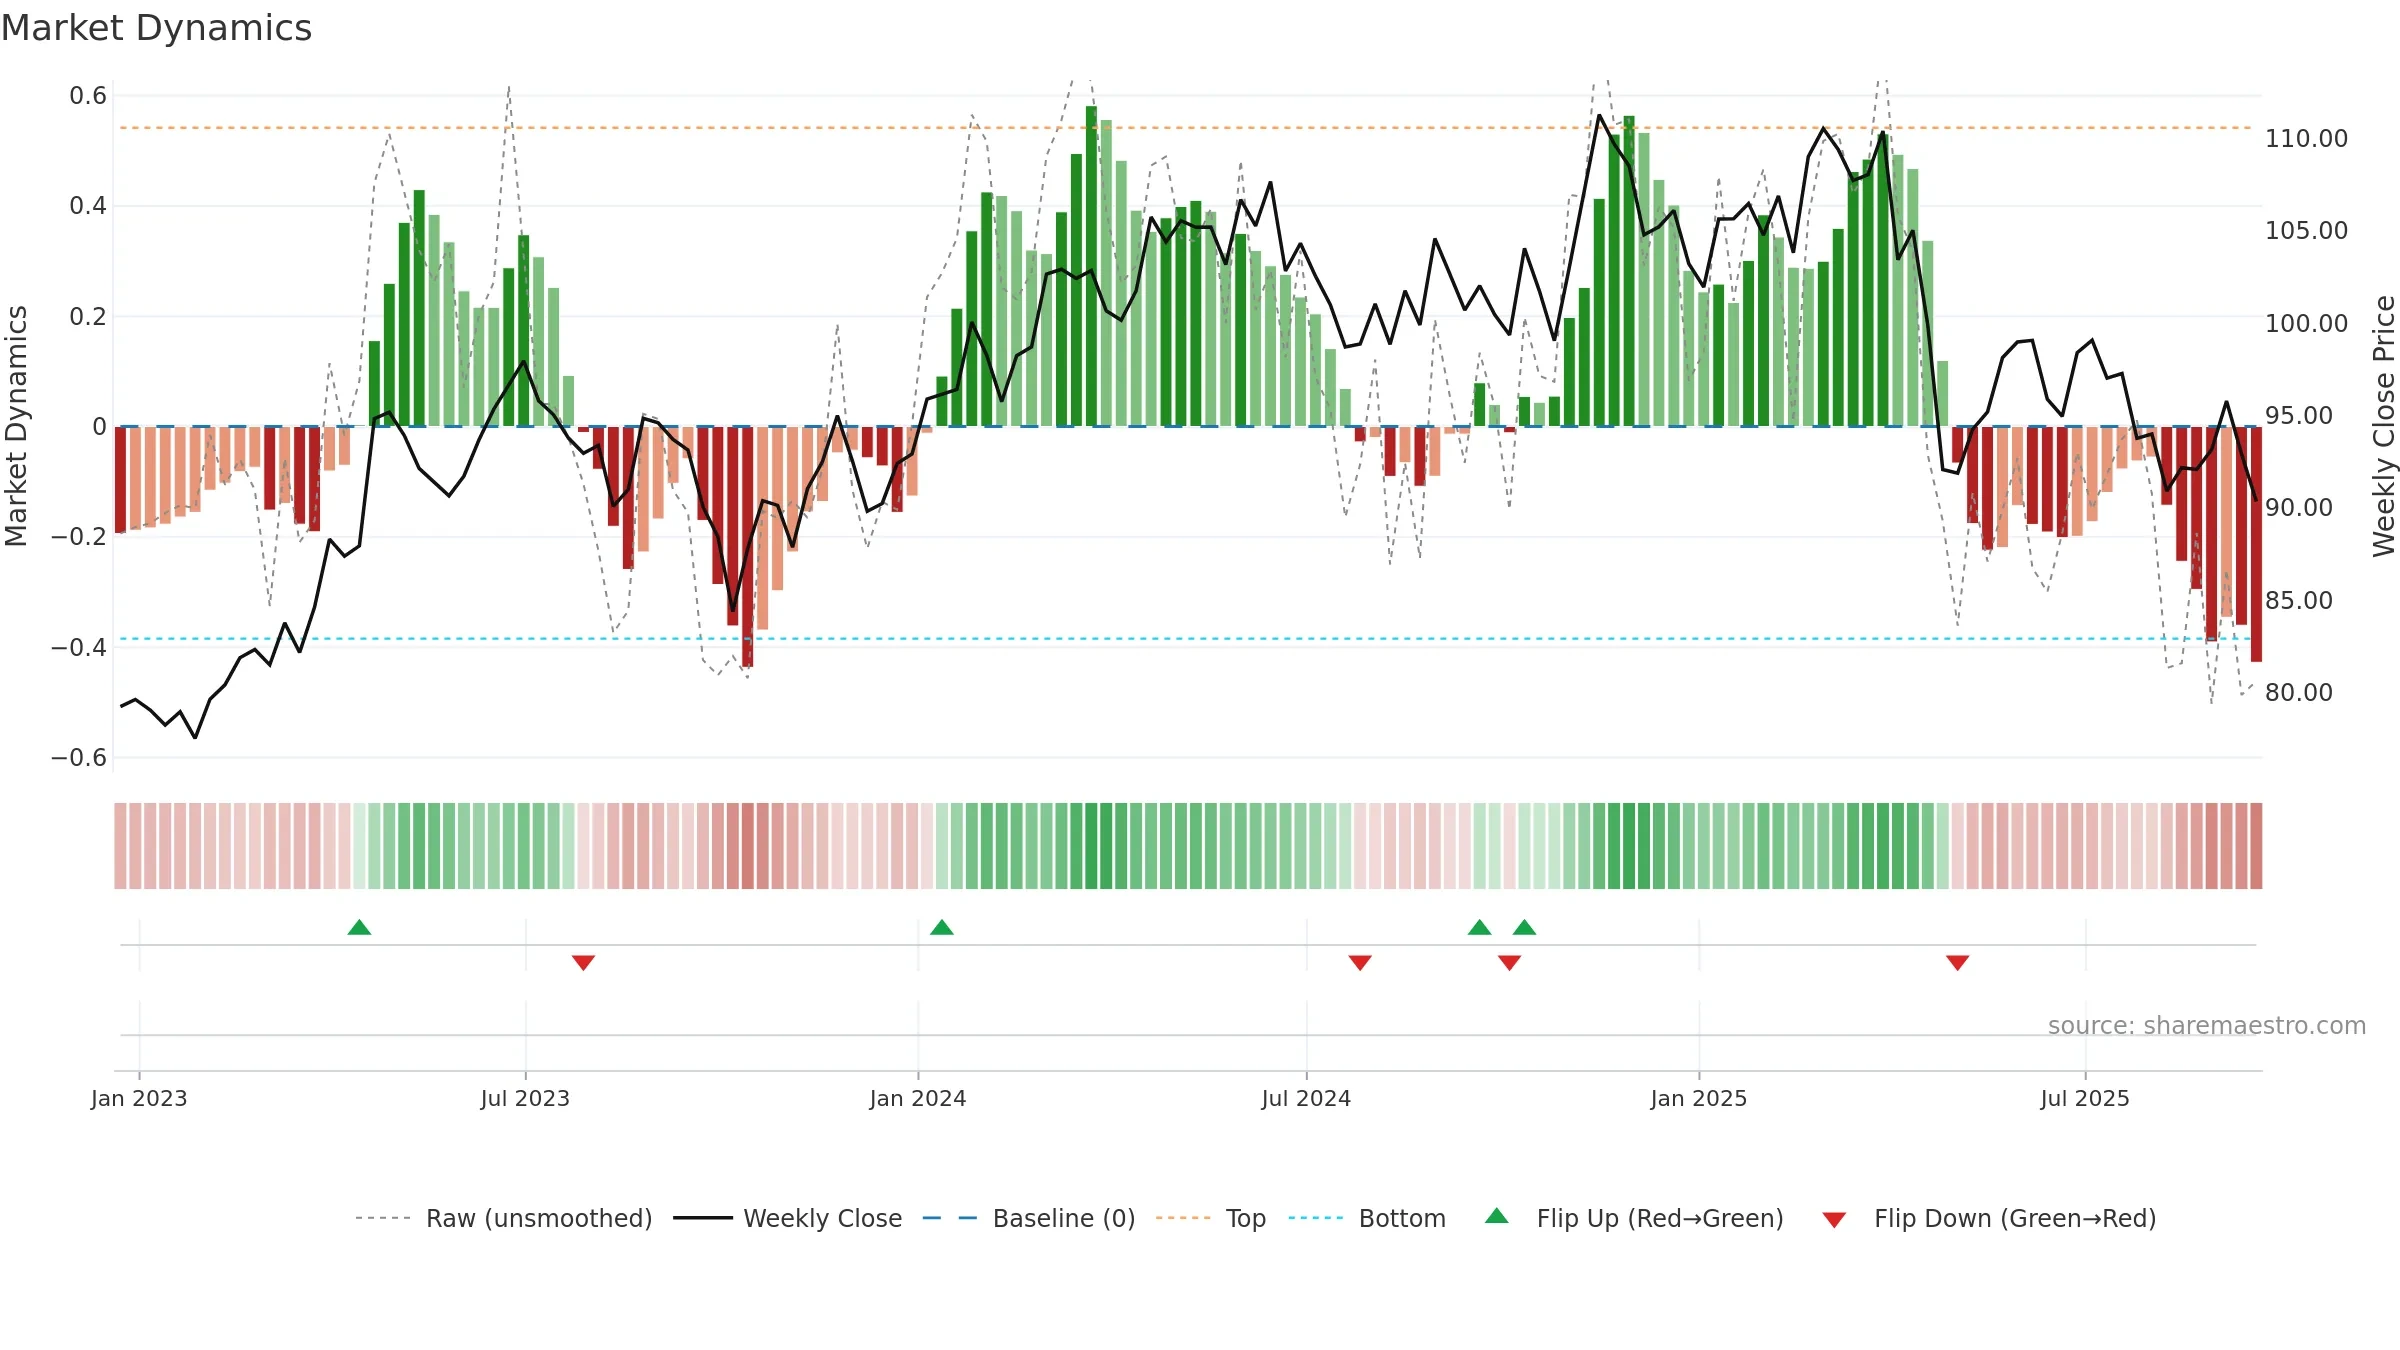
Task: Toggle the Weekly Close legend entry
Action: 788,1218
